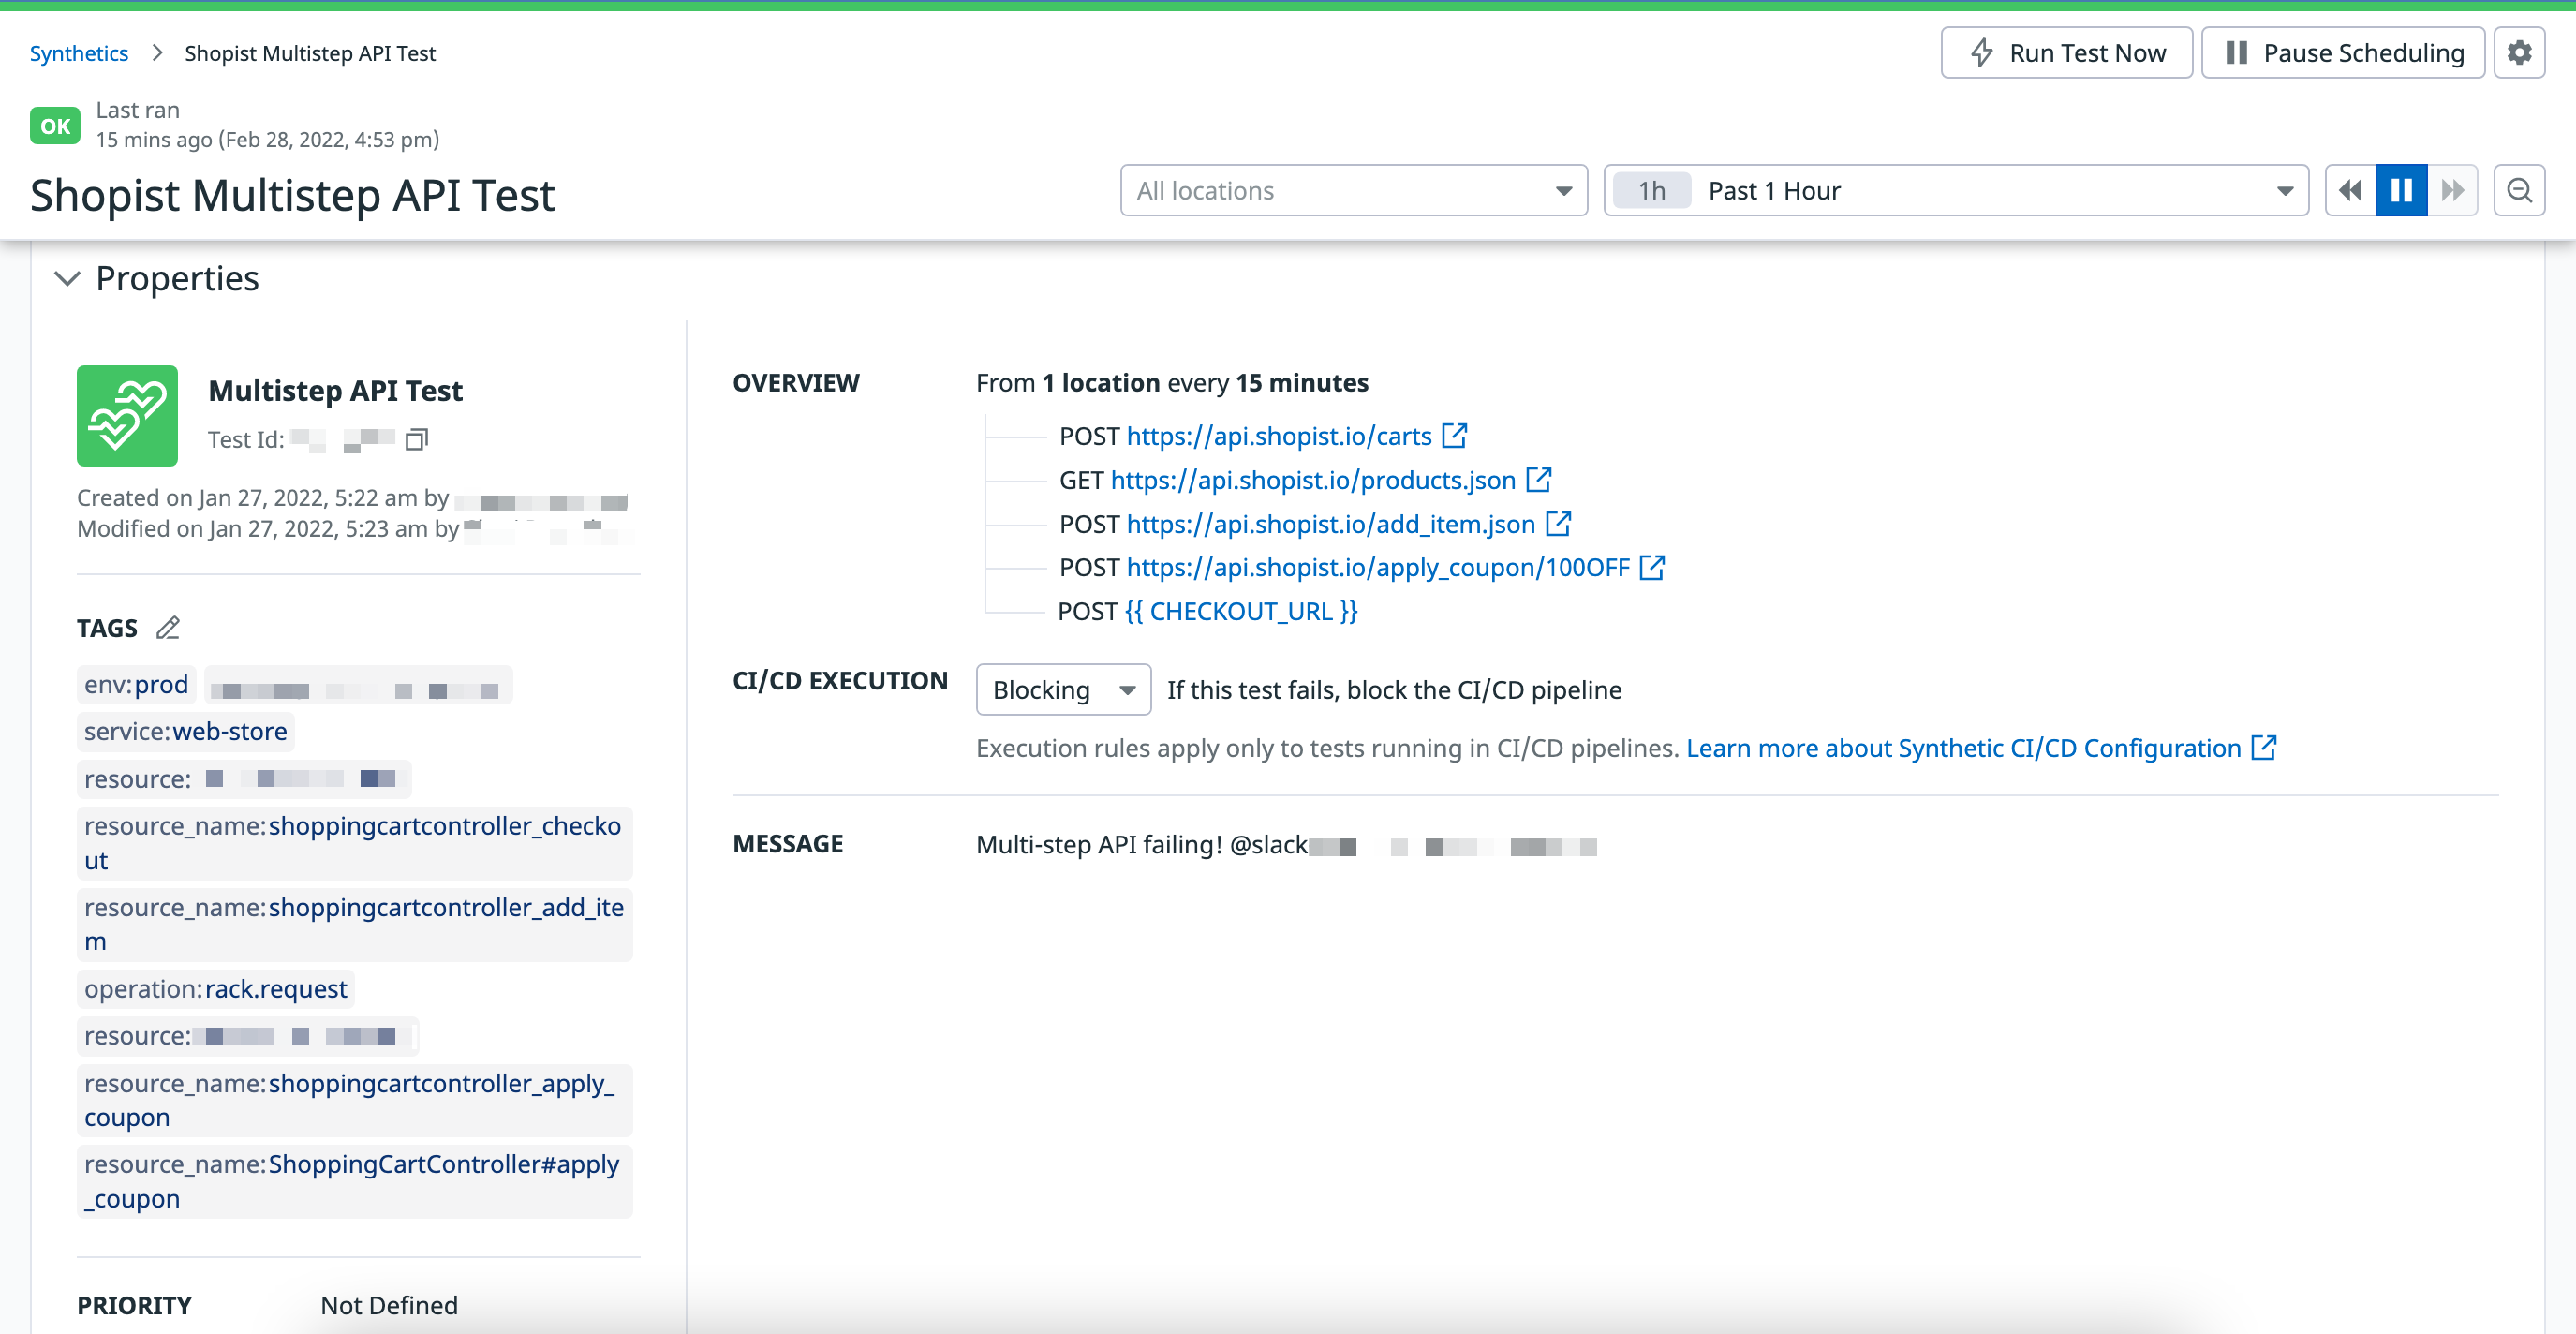Open external link icon for products.json
The height and width of the screenshot is (1334, 2576).
[x=1538, y=480]
